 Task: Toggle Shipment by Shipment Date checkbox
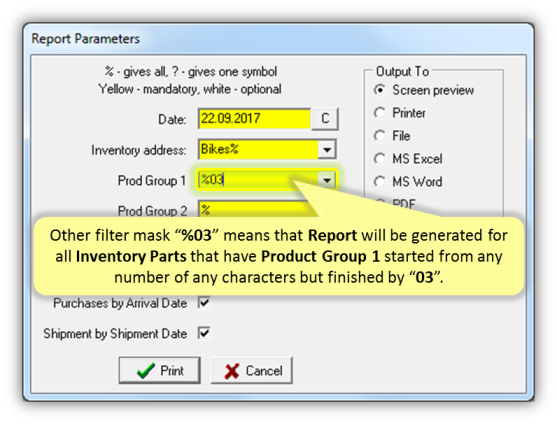point(204,333)
